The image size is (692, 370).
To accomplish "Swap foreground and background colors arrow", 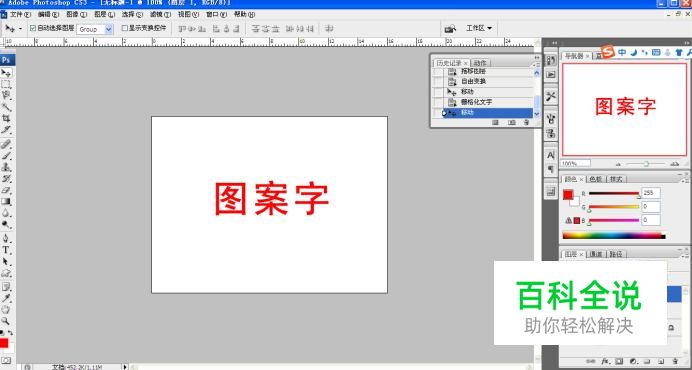I will pyautogui.click(x=11, y=332).
